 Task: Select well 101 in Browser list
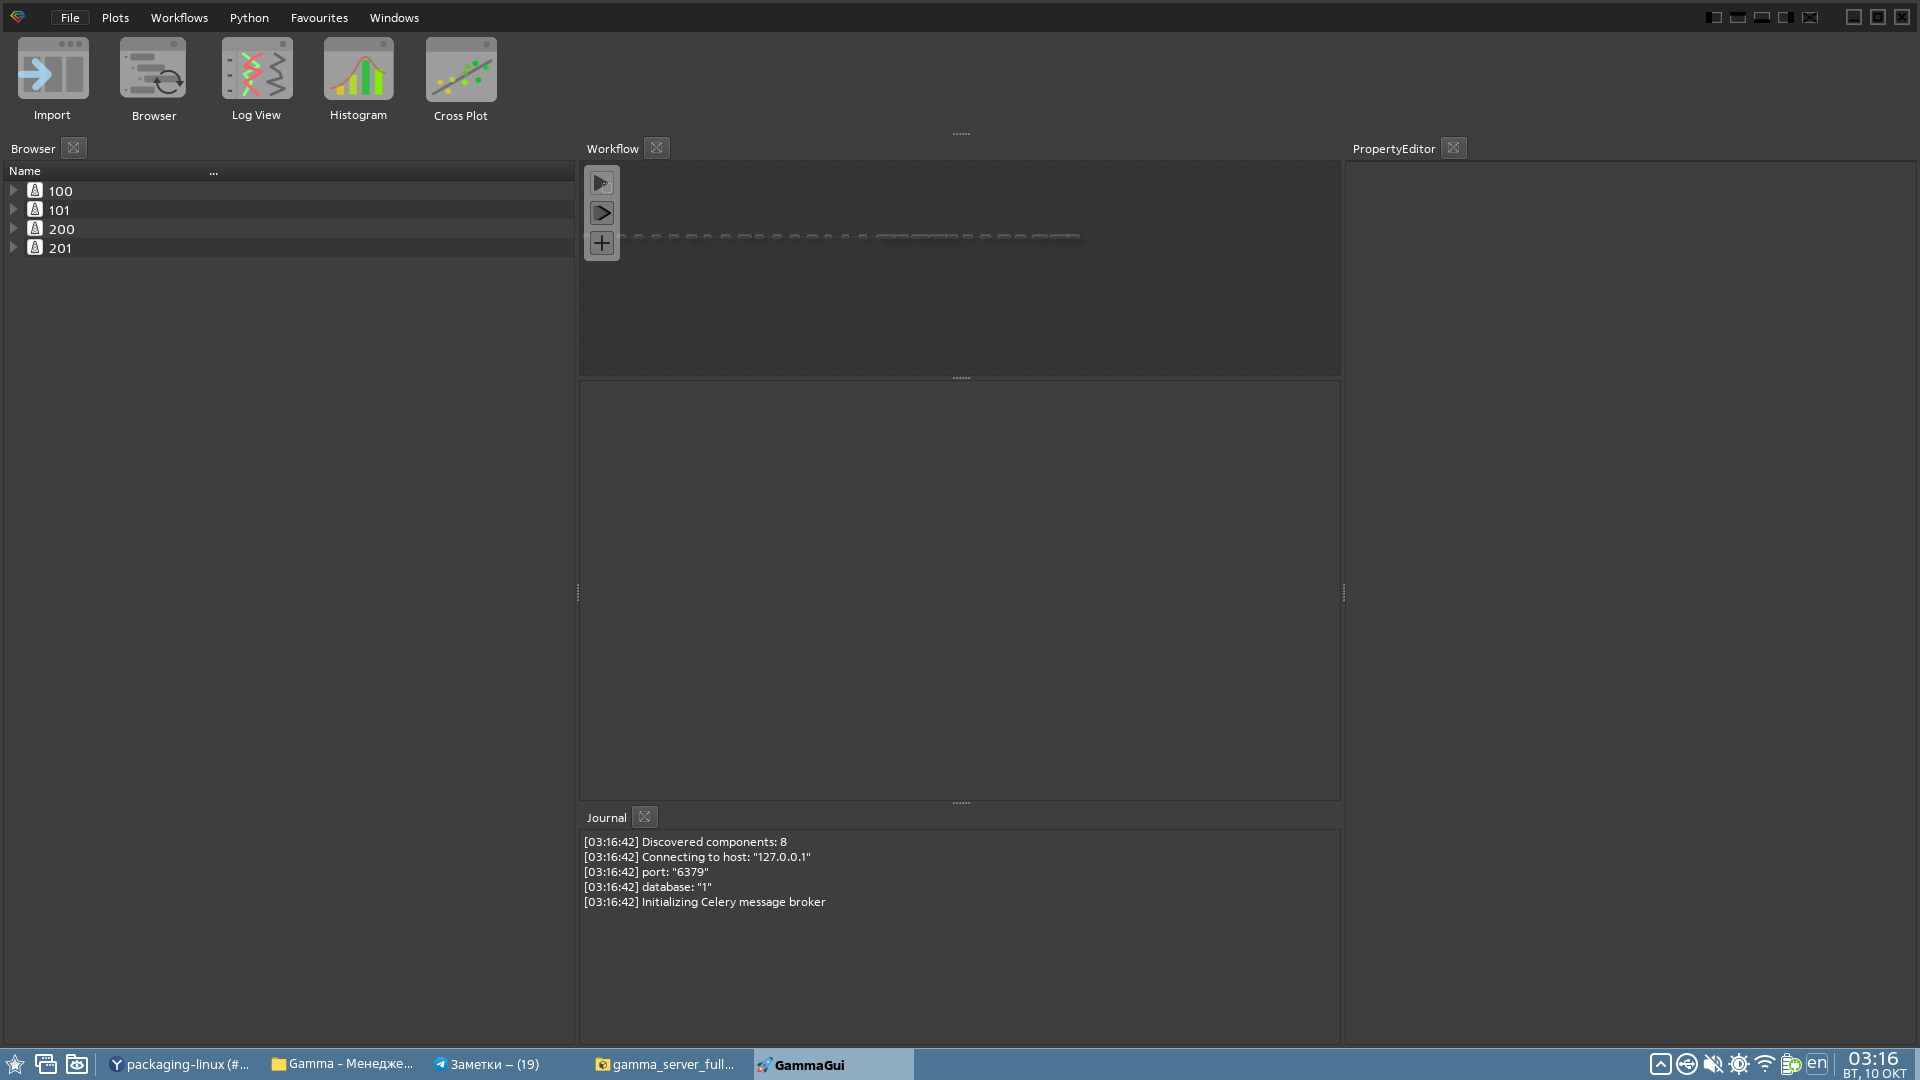[59, 210]
